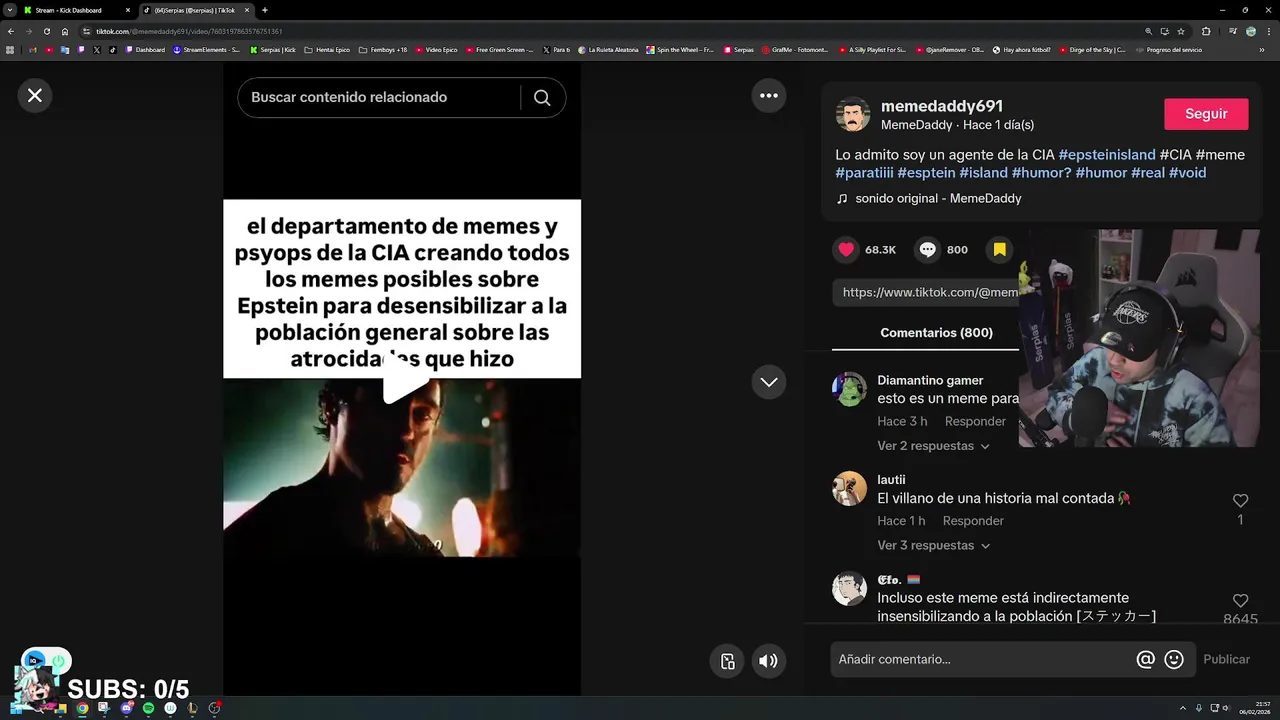
Task: Click the Chrome profile avatar
Action: tap(1251, 31)
